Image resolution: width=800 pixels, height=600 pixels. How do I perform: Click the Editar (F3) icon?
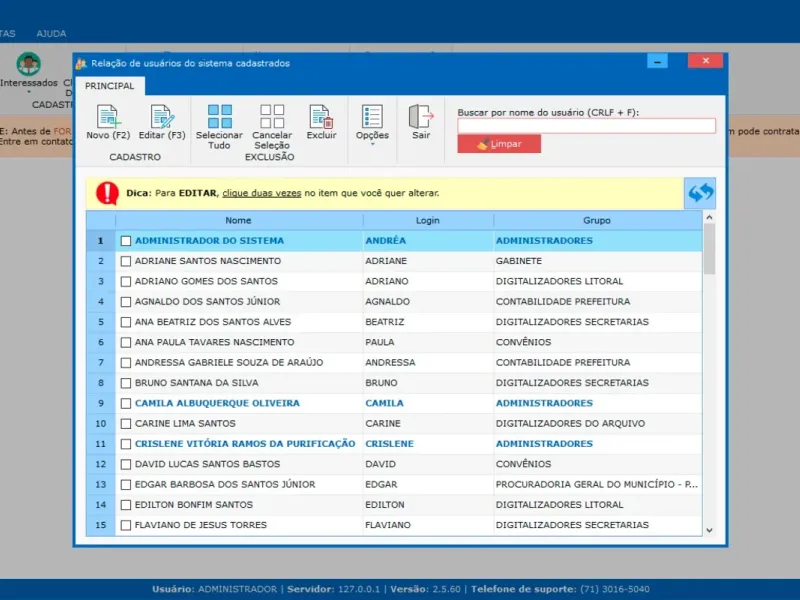point(162,116)
